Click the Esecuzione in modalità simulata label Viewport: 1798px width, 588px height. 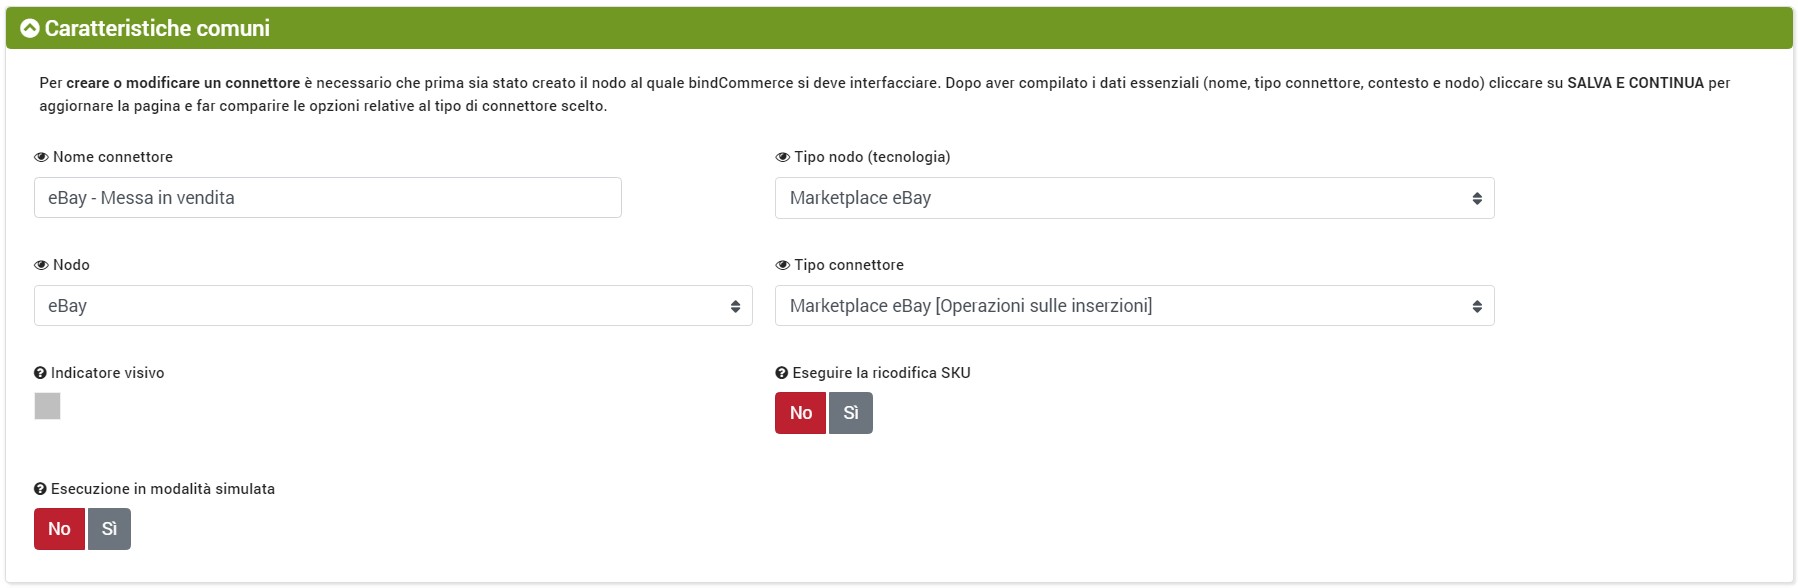point(163,489)
